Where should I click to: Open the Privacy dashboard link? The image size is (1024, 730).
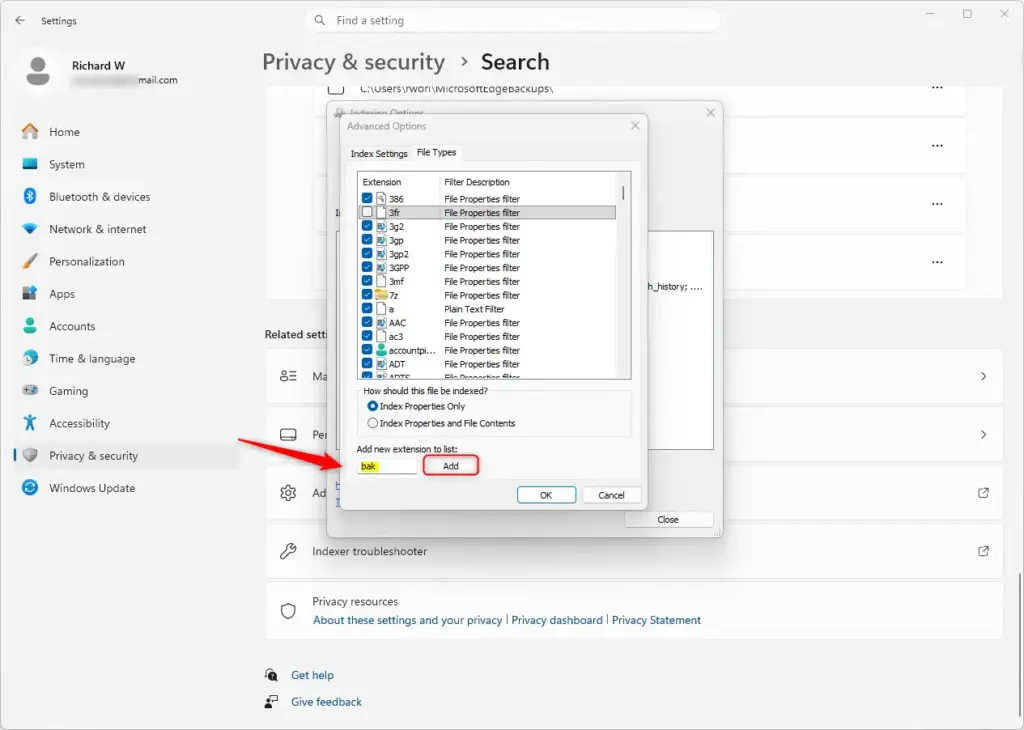click(556, 620)
